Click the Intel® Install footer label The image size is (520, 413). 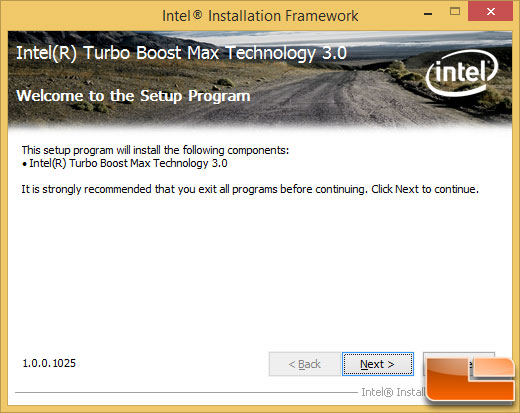click(393, 392)
